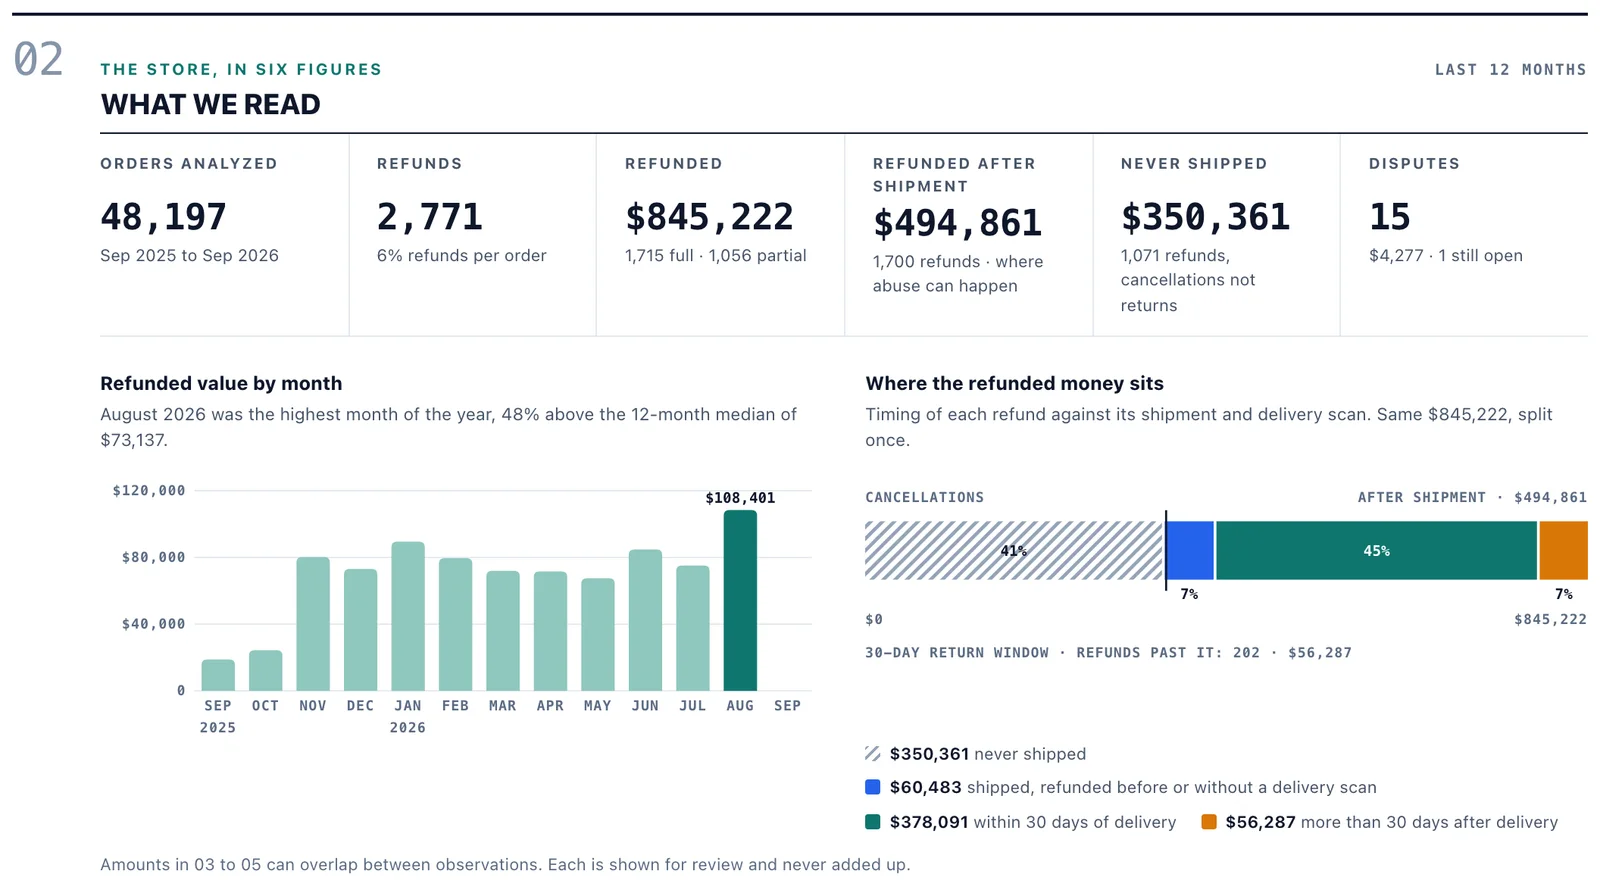Viewport: 1600px width, 889px height.
Task: Click the orange more than 30 days legend swatch
Action: pos(1209,822)
